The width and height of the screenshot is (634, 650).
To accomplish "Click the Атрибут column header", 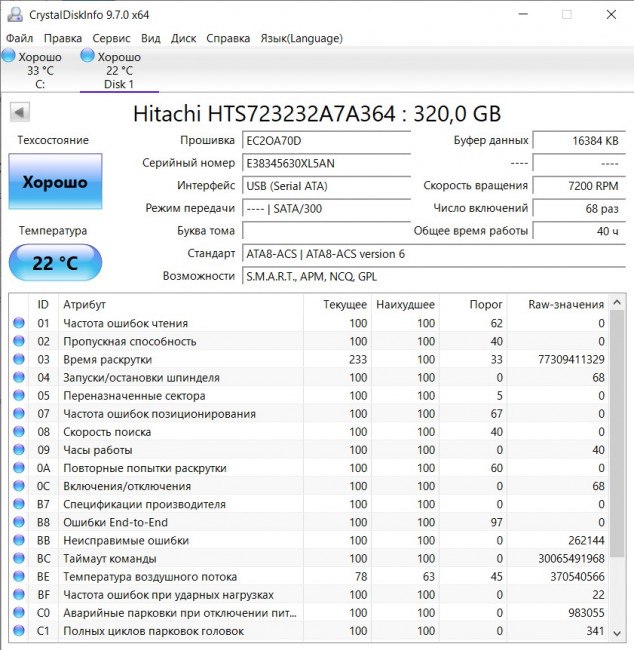I will pyautogui.click(x=181, y=304).
